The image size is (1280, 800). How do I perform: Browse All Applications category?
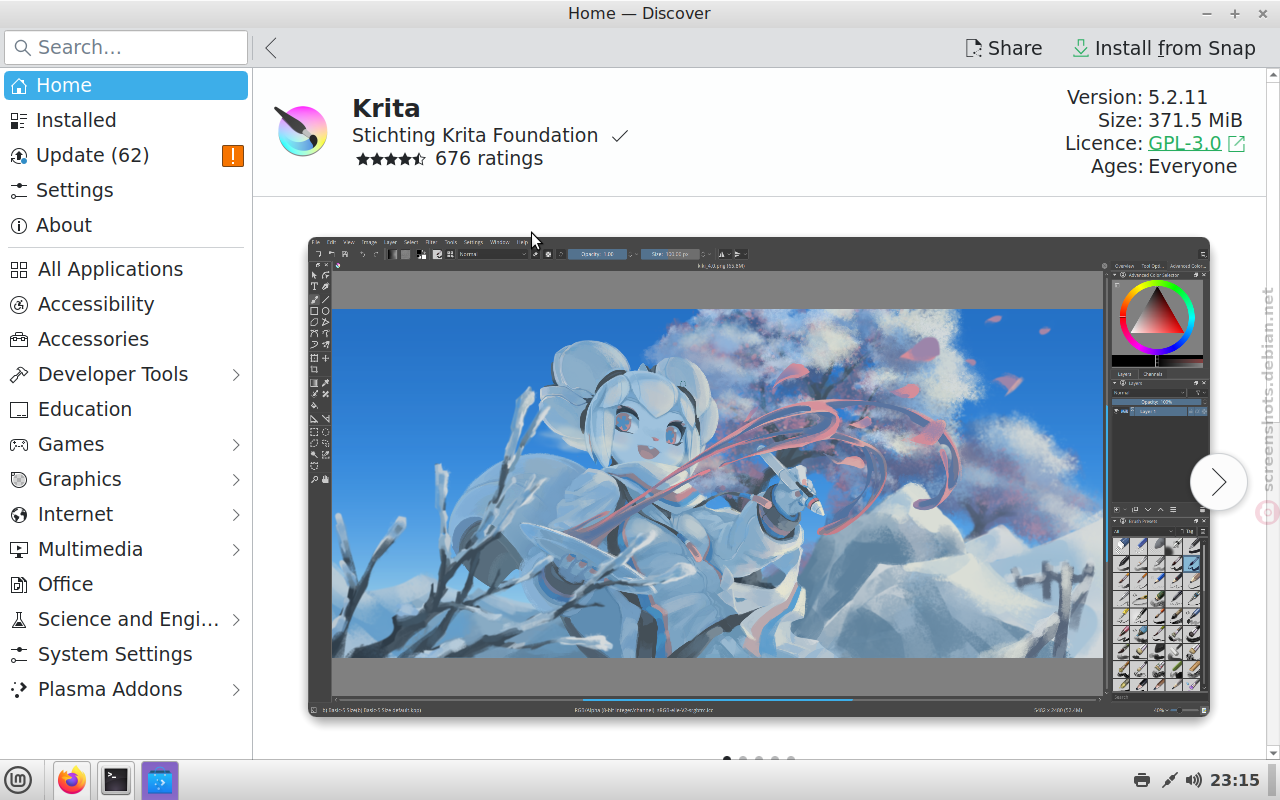click(x=126, y=269)
